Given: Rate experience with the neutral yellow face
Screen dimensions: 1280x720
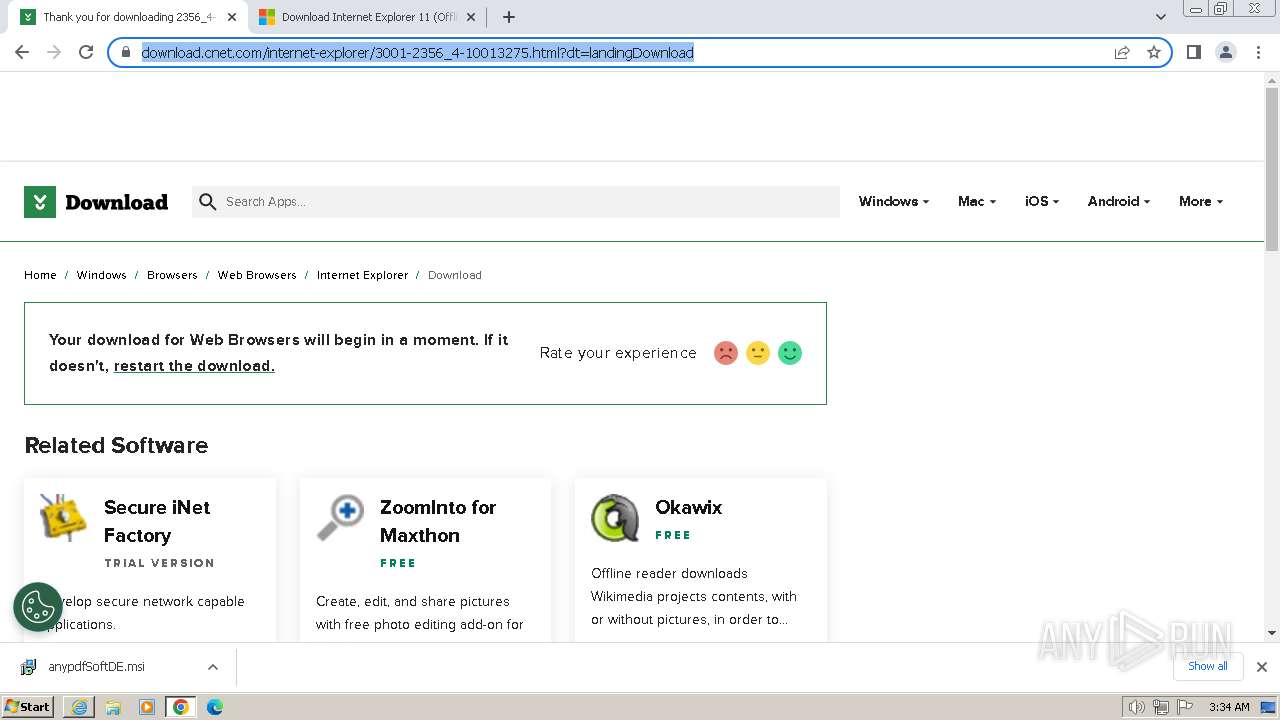Looking at the screenshot, I should coord(758,353).
